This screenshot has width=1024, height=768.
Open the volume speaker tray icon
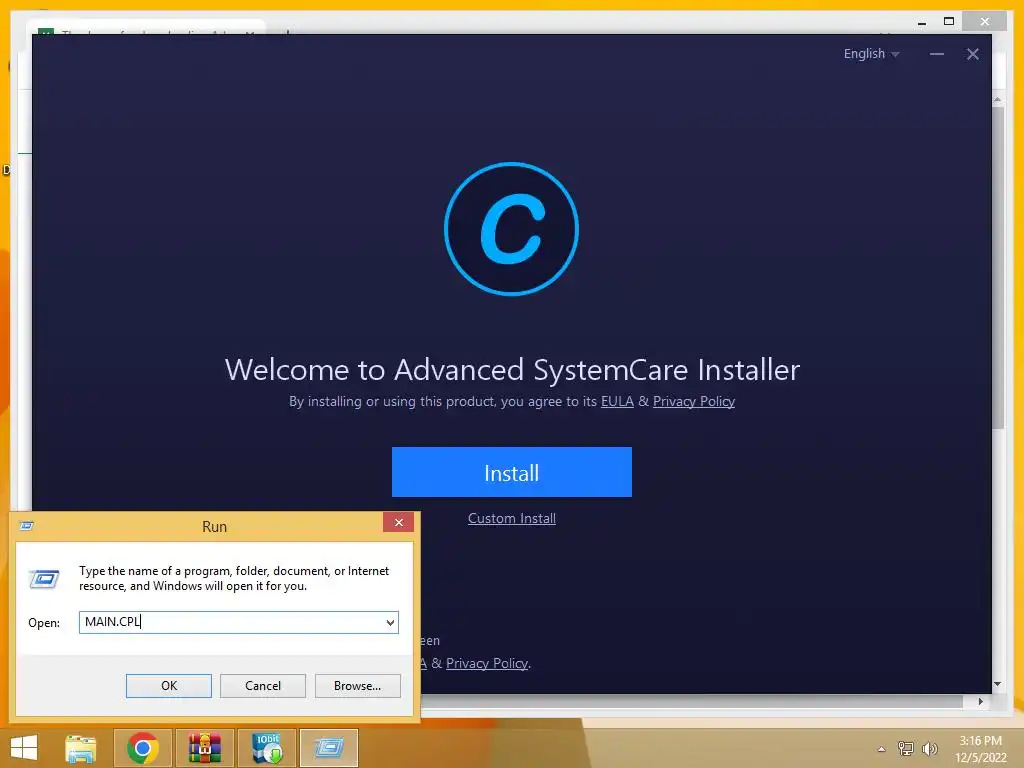[929, 748]
